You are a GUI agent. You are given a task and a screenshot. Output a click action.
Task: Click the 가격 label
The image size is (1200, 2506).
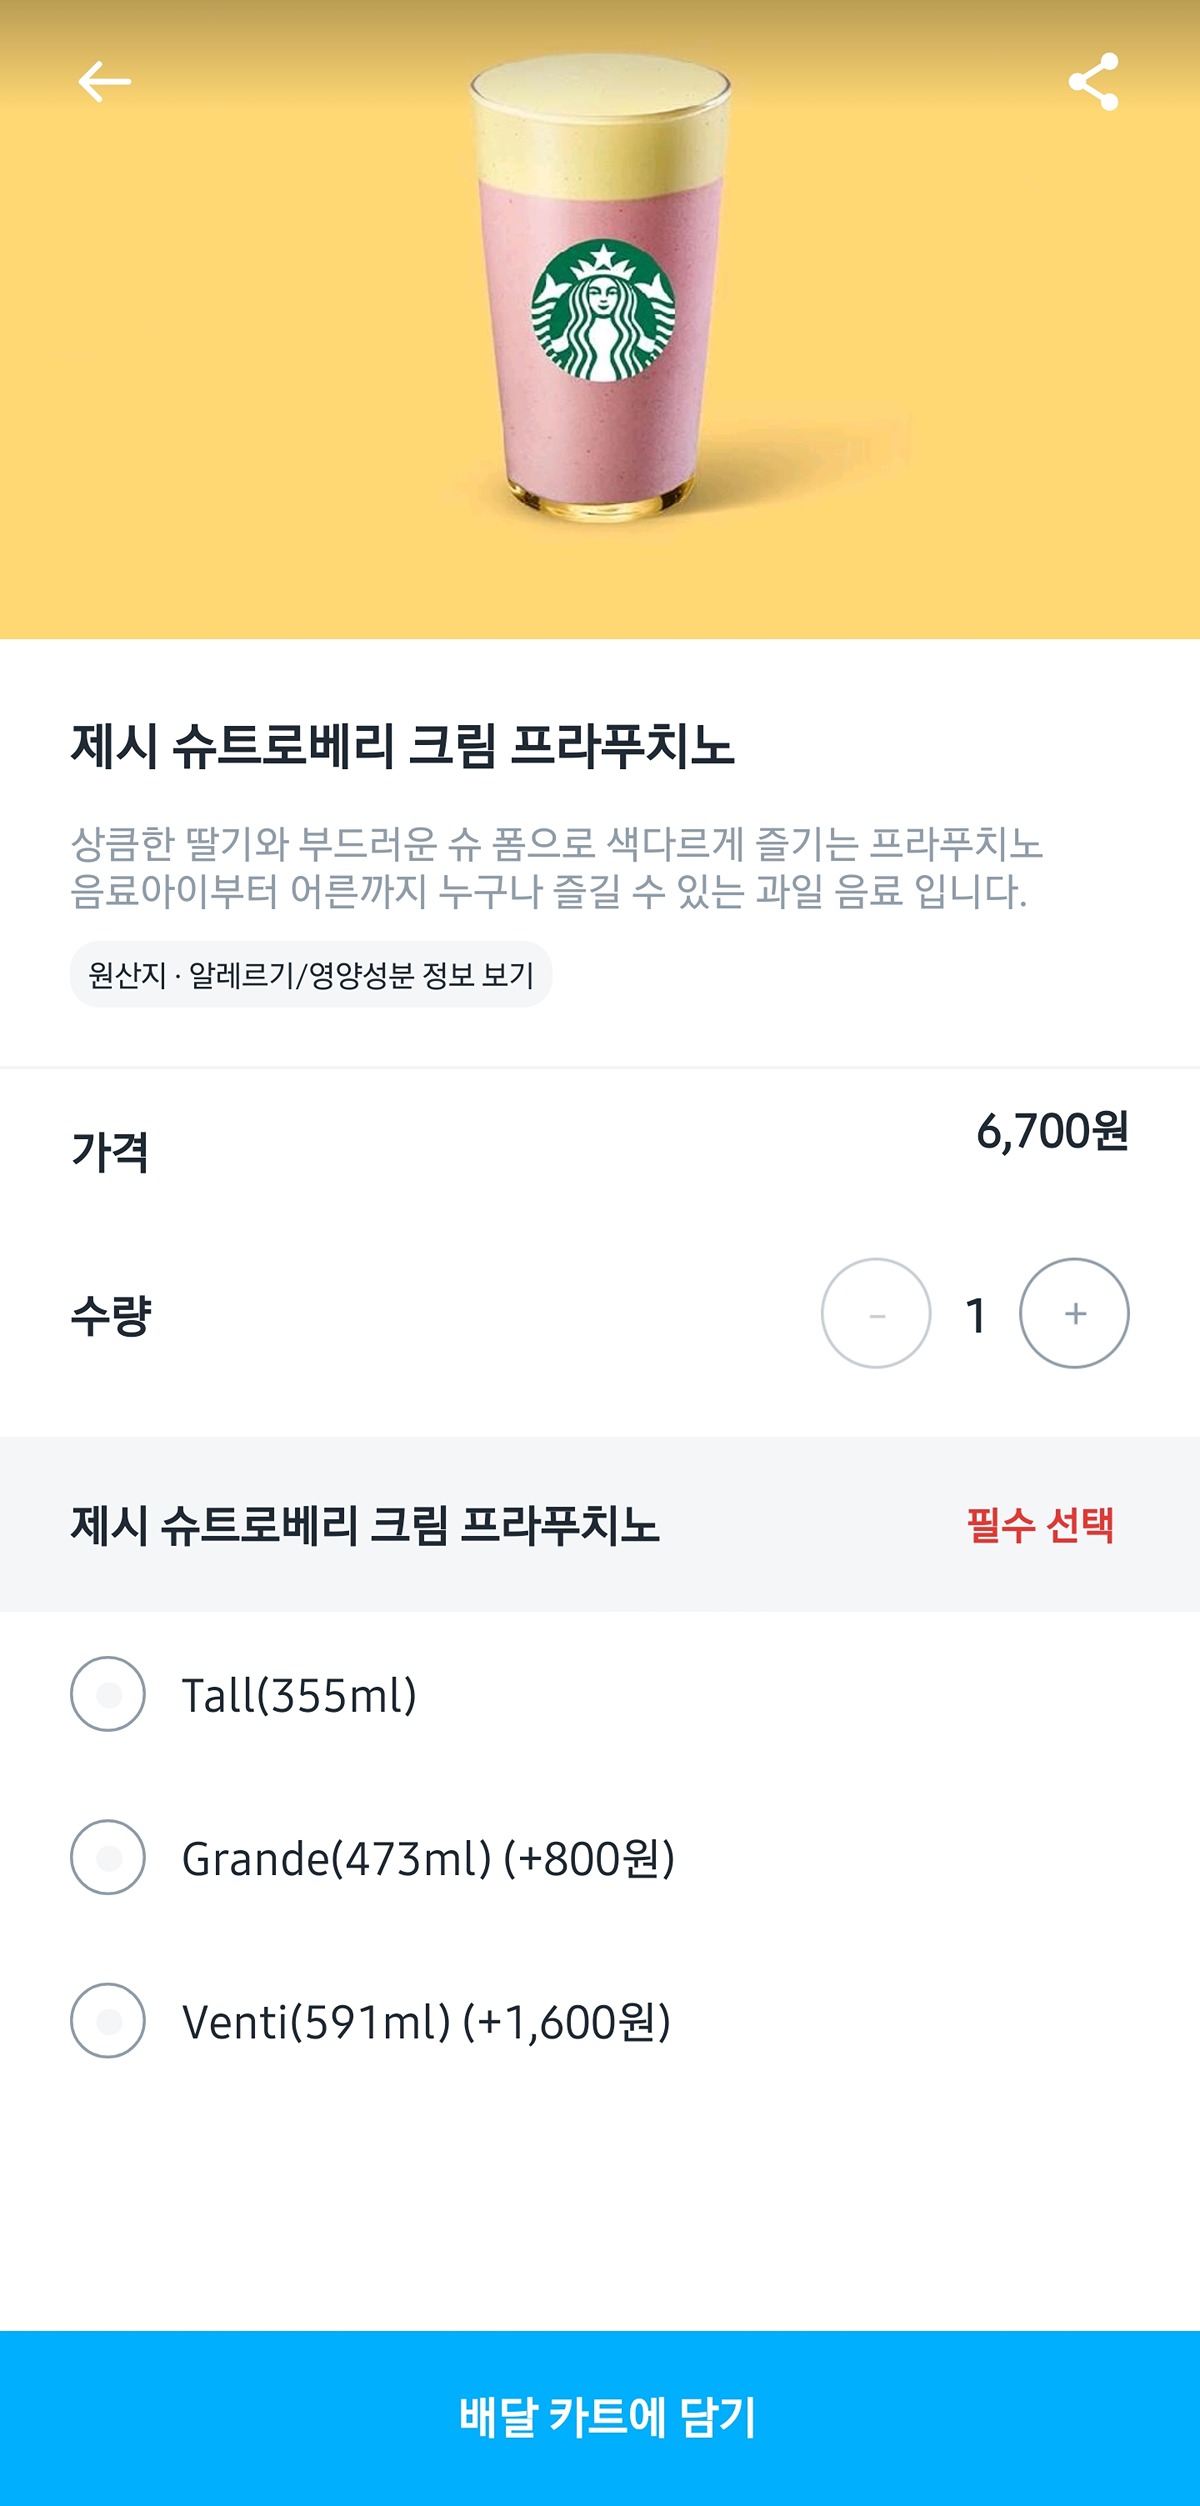(x=110, y=1152)
